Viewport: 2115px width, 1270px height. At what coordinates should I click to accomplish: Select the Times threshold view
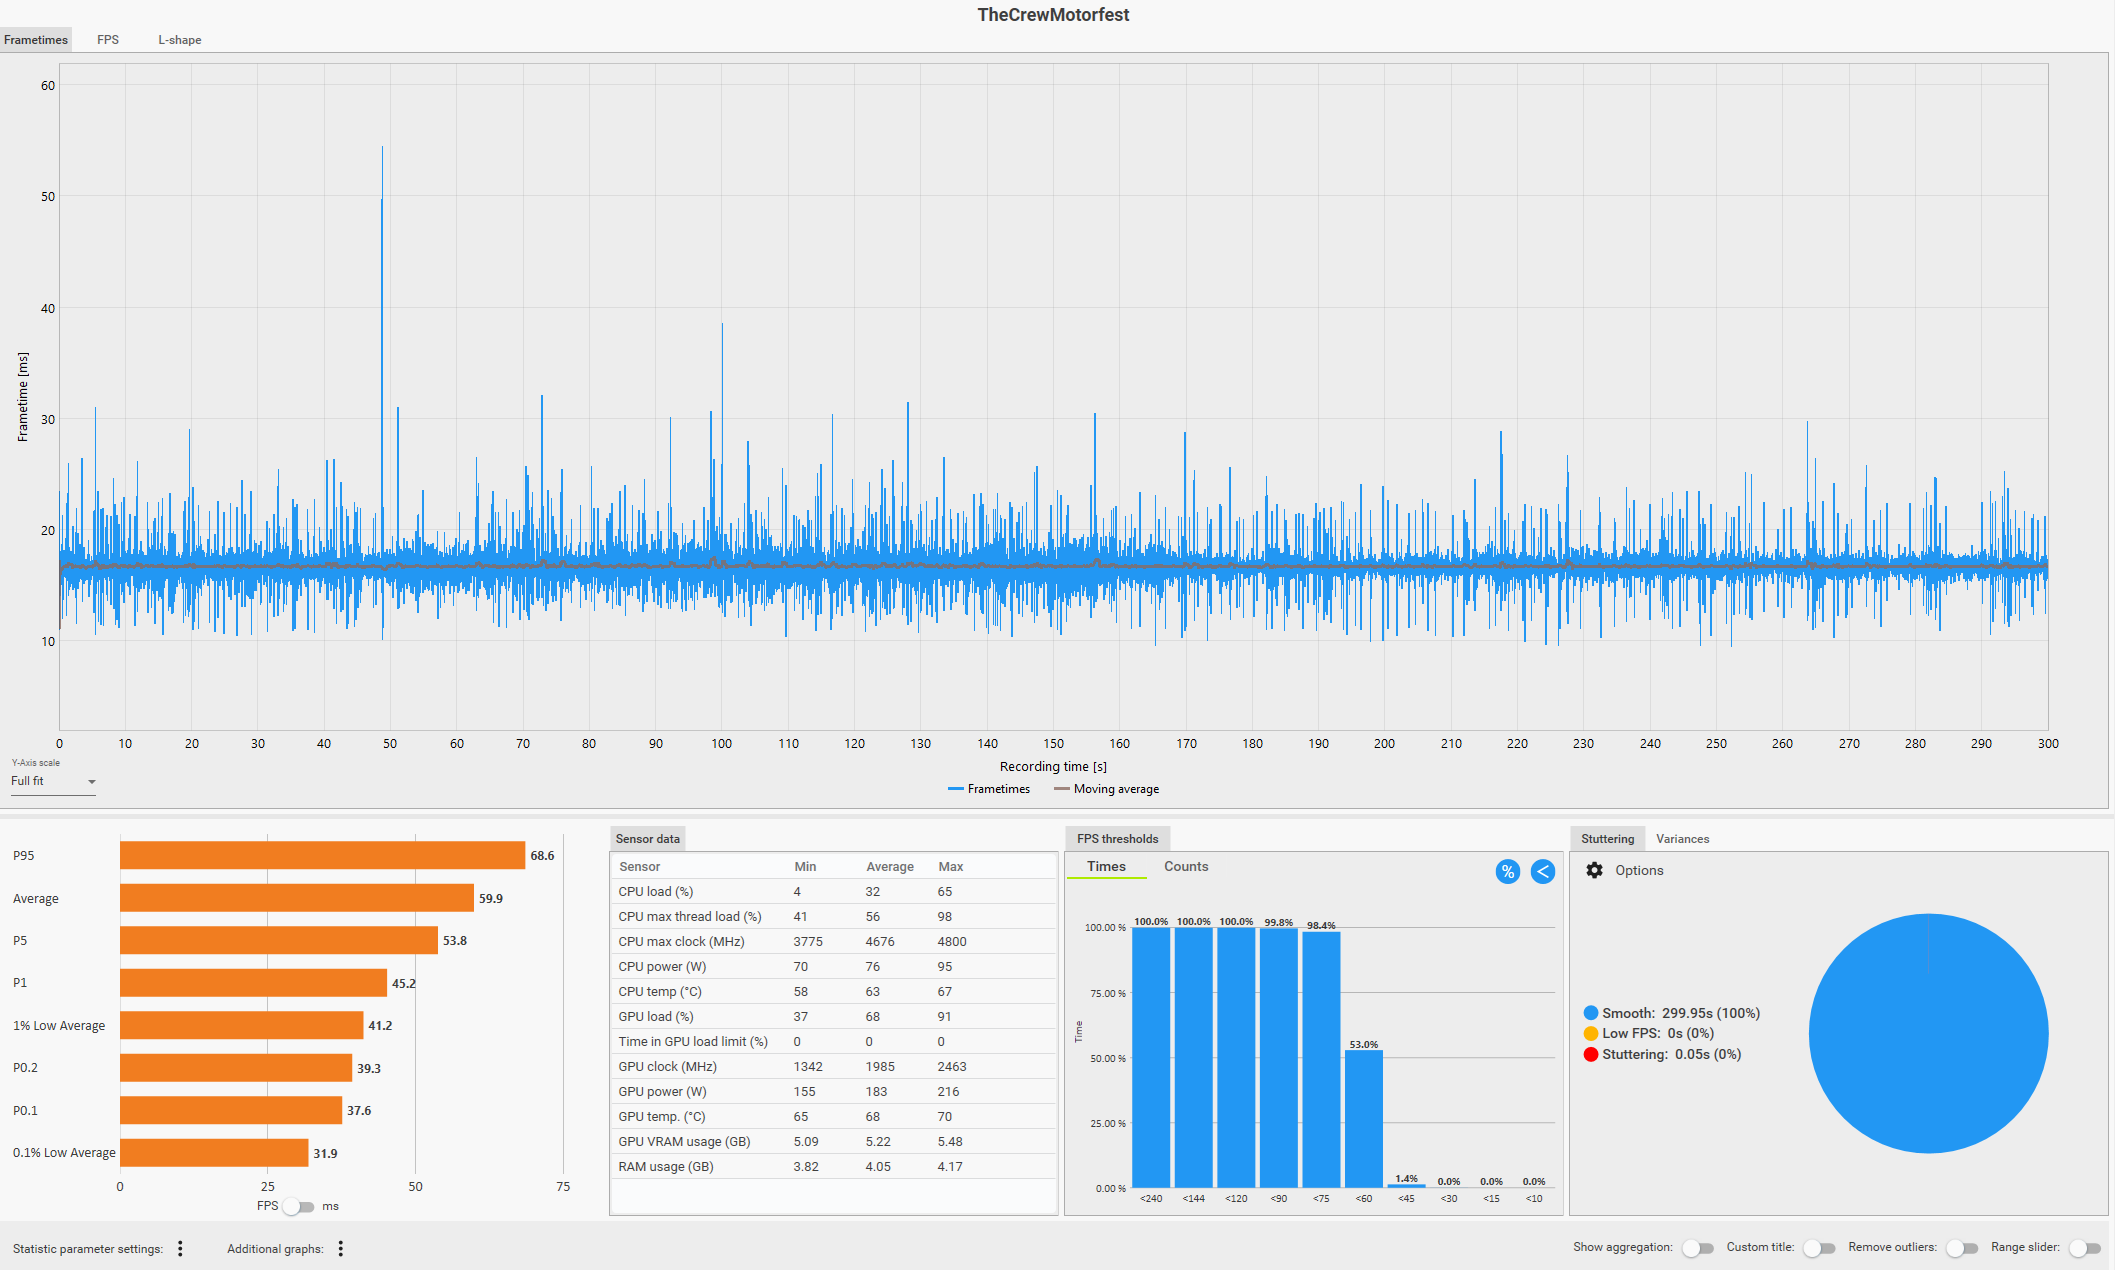1106,867
